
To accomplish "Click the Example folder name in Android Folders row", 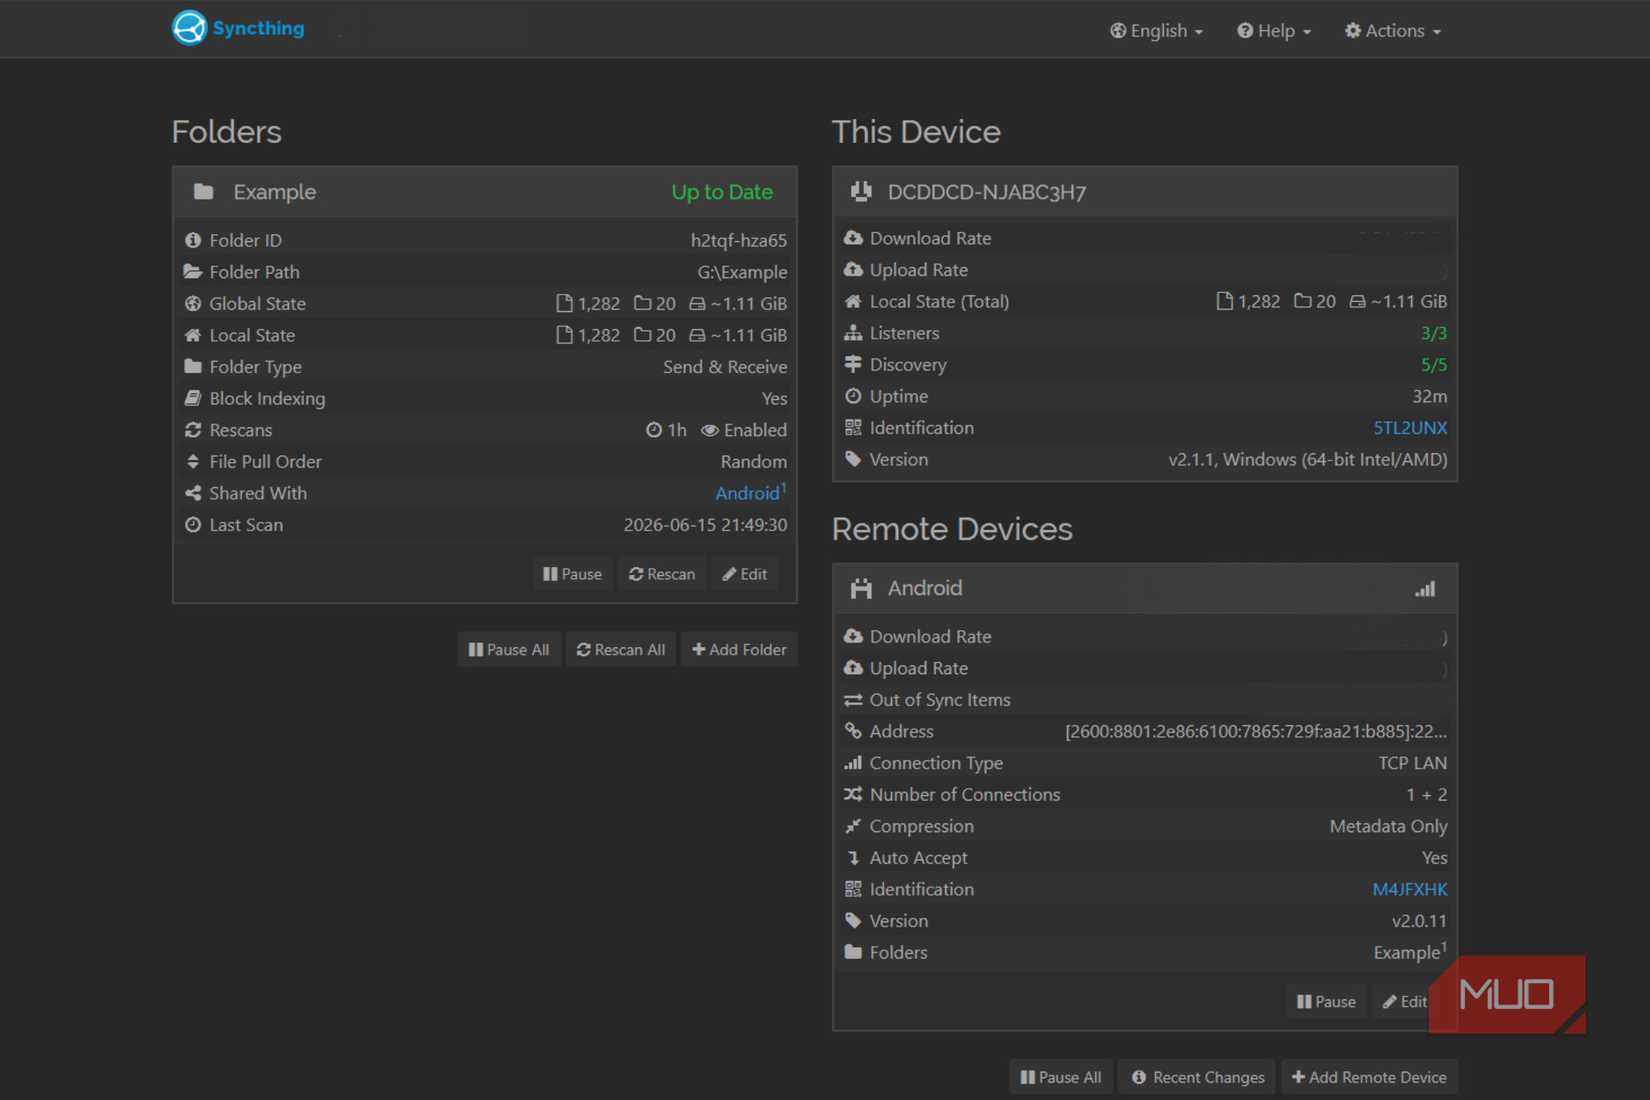I will (1407, 952).
